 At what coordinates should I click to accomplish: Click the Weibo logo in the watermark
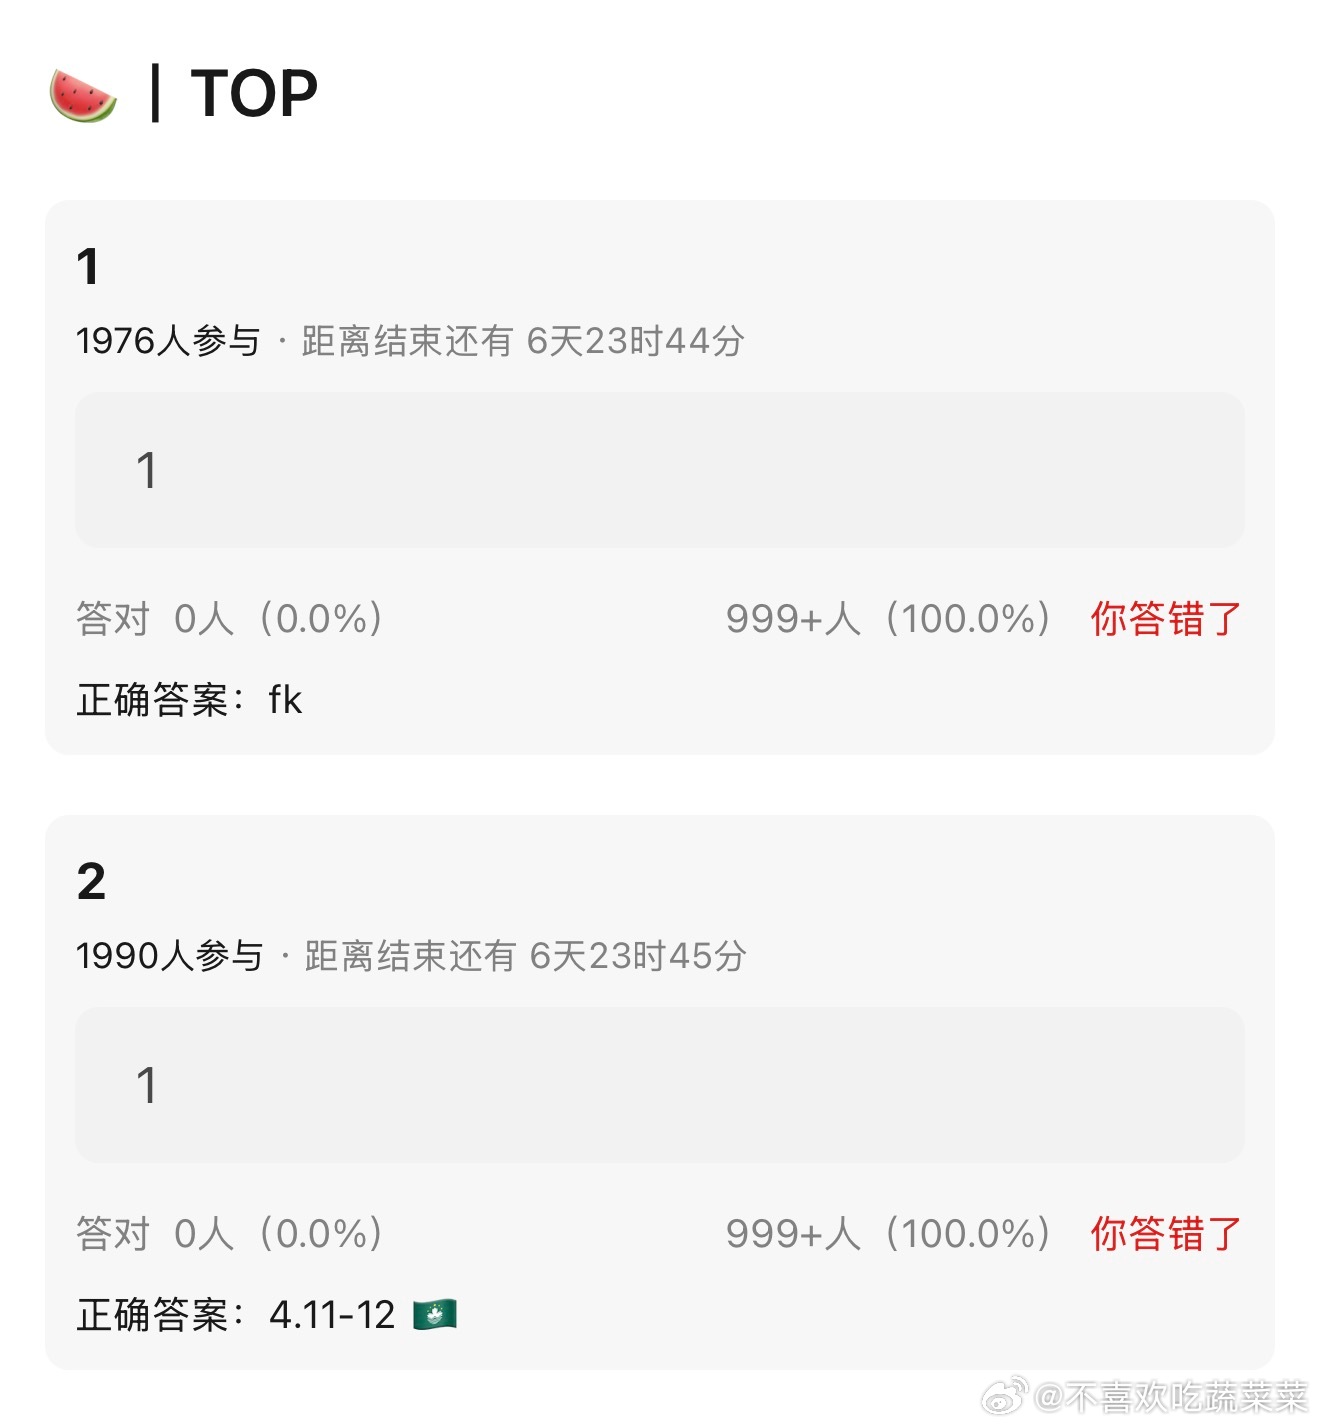pos(1004,1394)
